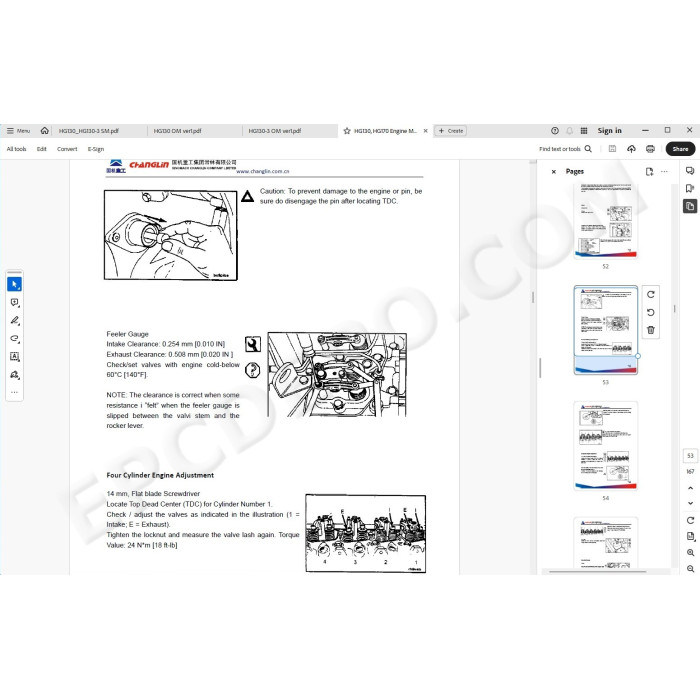Open page display settings icon
The height and width of the screenshot is (700, 700).
point(690,536)
